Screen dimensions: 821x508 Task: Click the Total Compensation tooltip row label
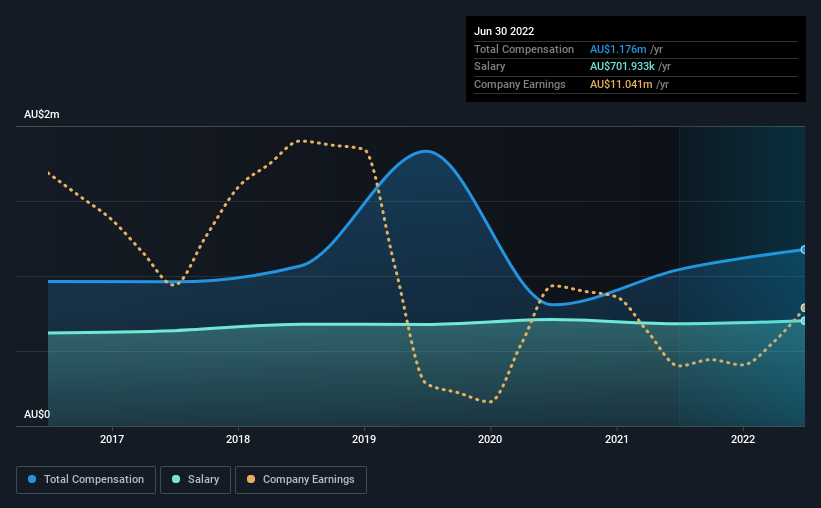pyautogui.click(x=524, y=49)
